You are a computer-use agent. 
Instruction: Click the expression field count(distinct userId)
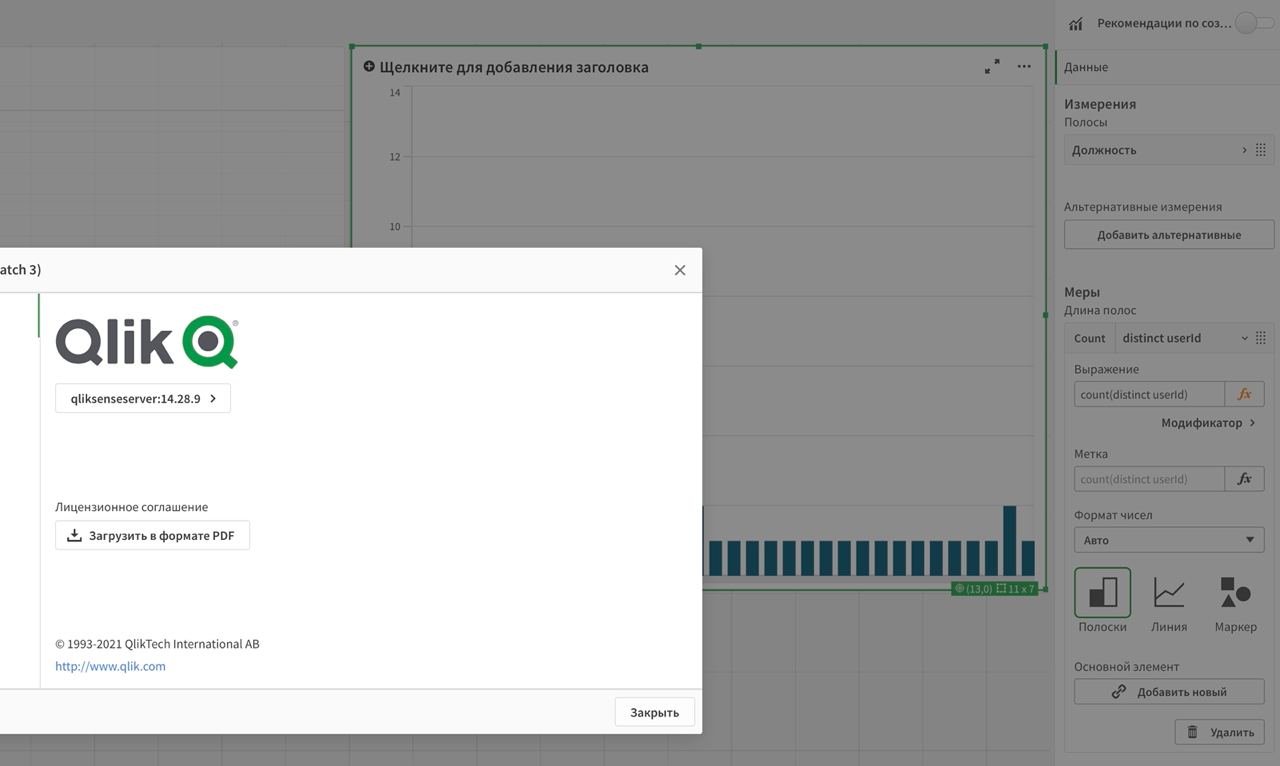[1149, 394]
